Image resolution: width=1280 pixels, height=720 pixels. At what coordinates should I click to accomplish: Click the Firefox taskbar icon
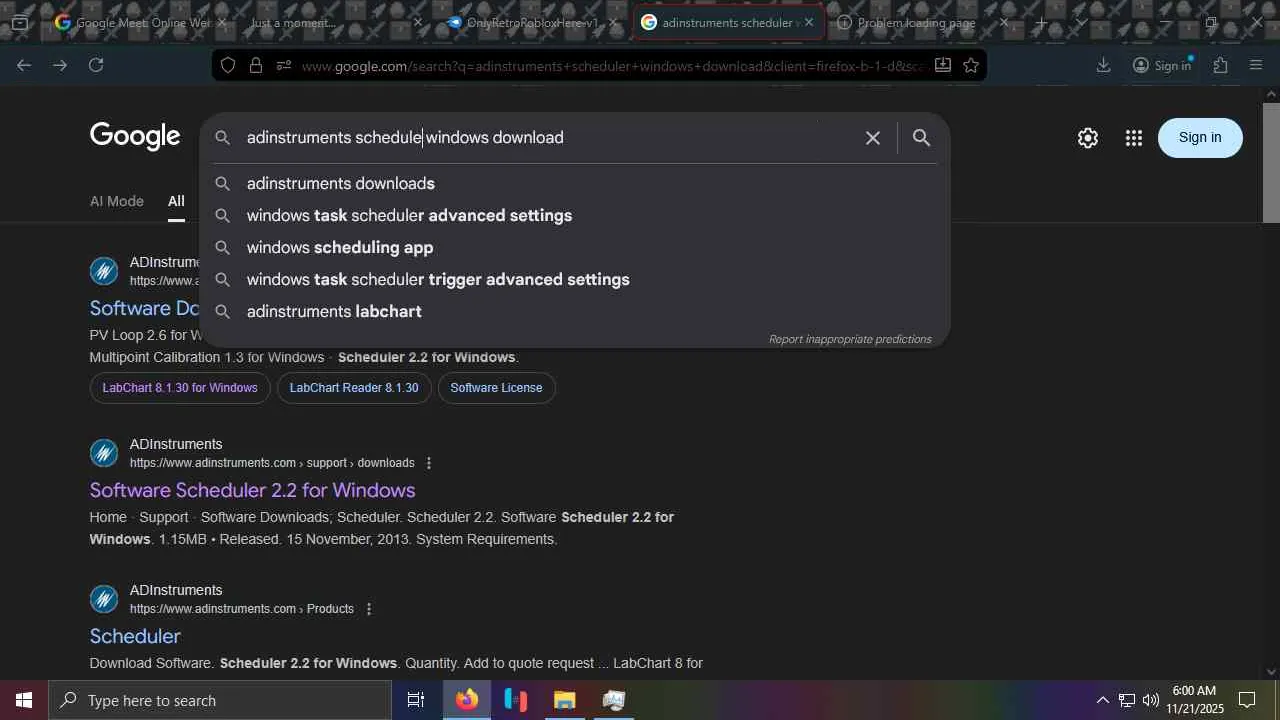pos(466,700)
